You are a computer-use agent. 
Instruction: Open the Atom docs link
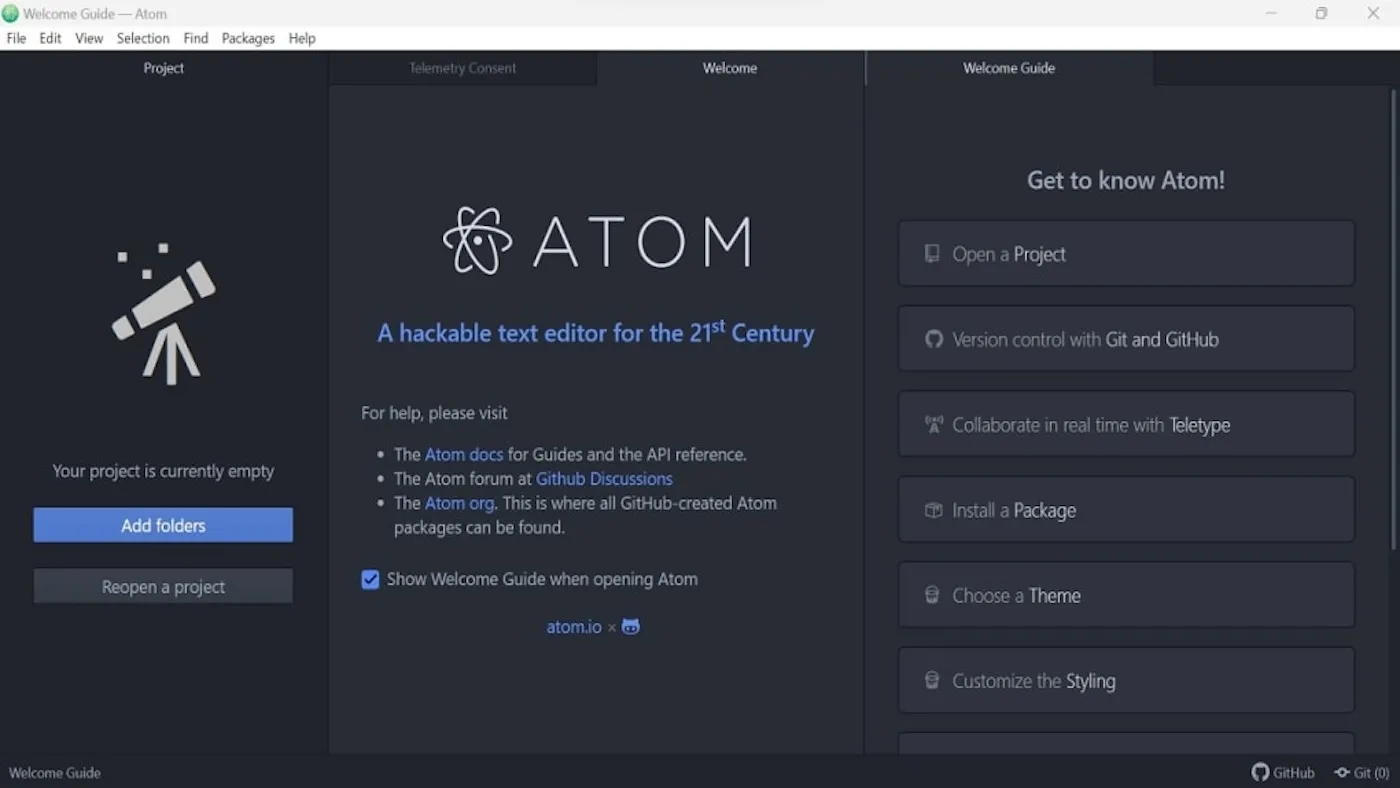464,453
